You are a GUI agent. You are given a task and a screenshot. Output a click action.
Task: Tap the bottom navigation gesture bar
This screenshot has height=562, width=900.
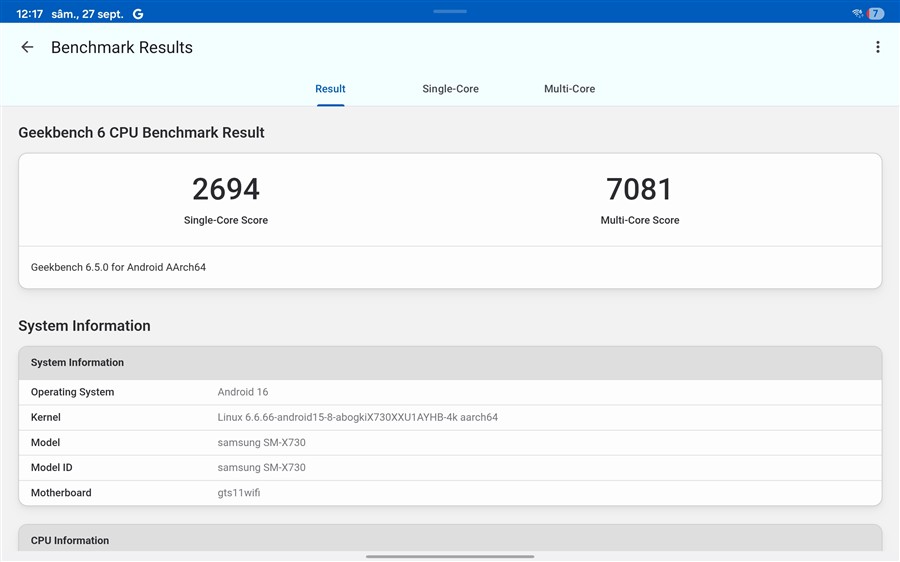pos(450,556)
